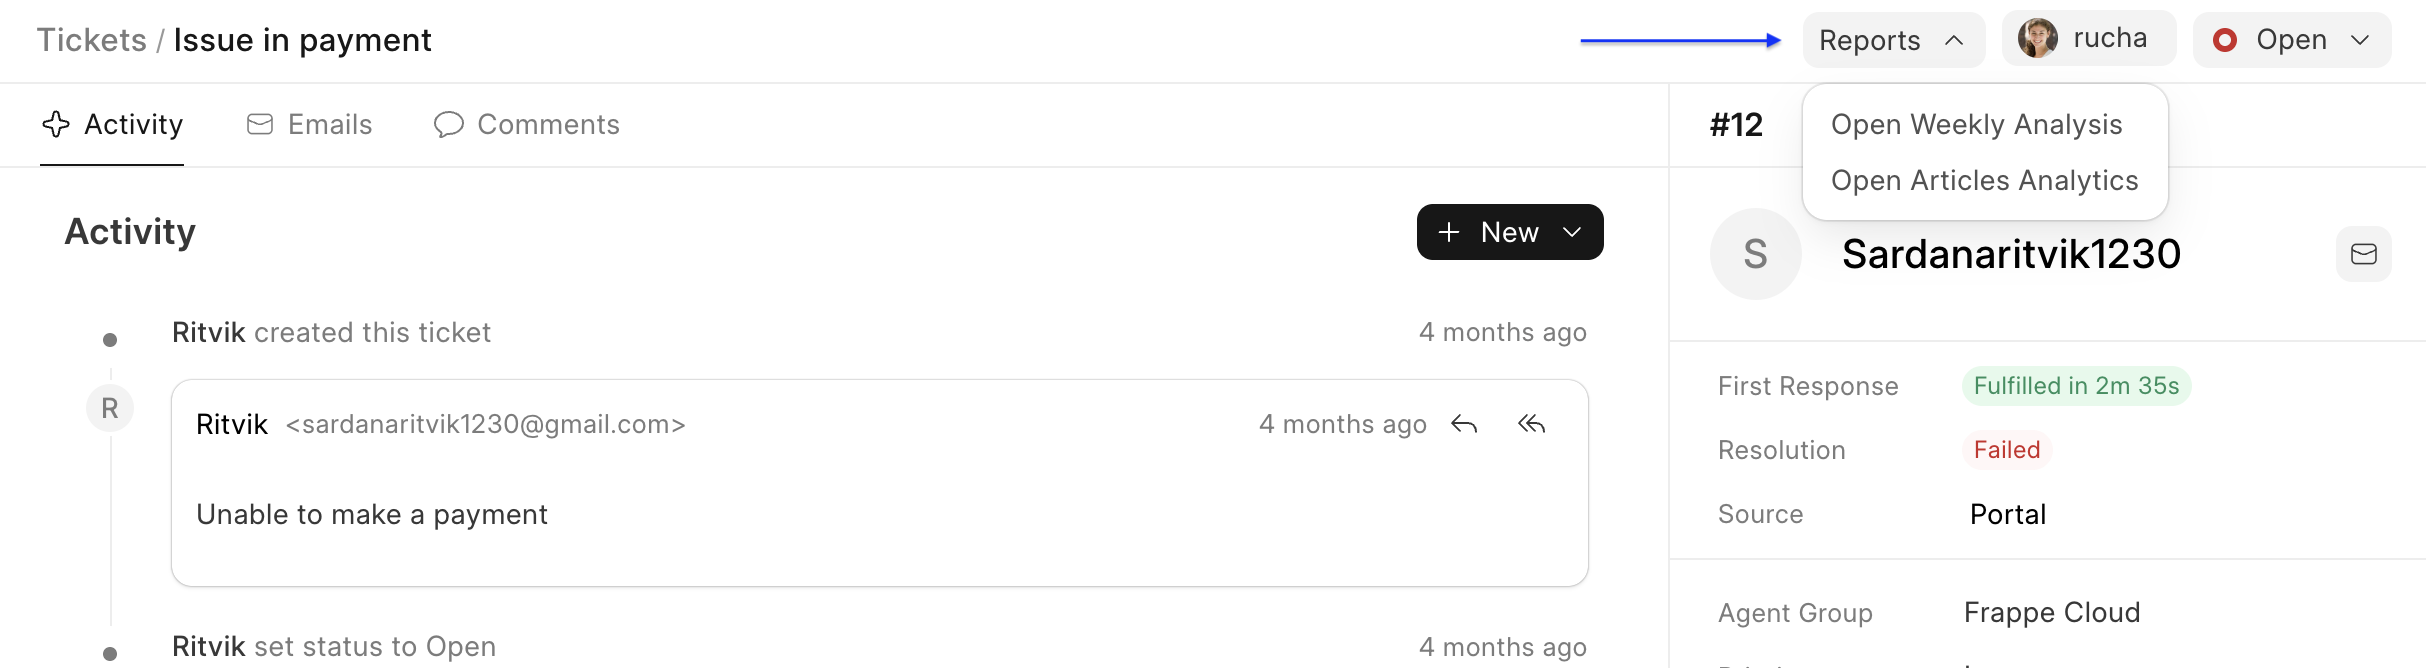The height and width of the screenshot is (668, 2426).
Task: Click the S contact avatar circle
Action: [1755, 254]
